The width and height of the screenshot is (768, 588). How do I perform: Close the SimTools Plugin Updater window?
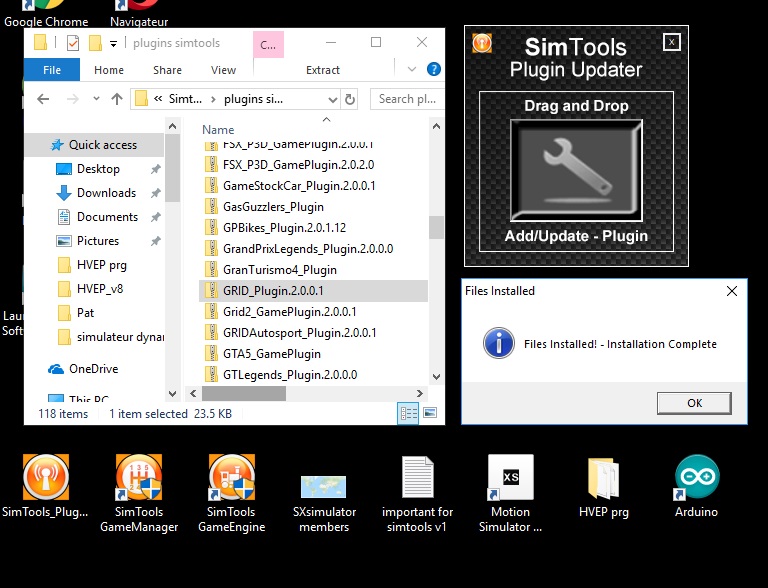coord(672,42)
